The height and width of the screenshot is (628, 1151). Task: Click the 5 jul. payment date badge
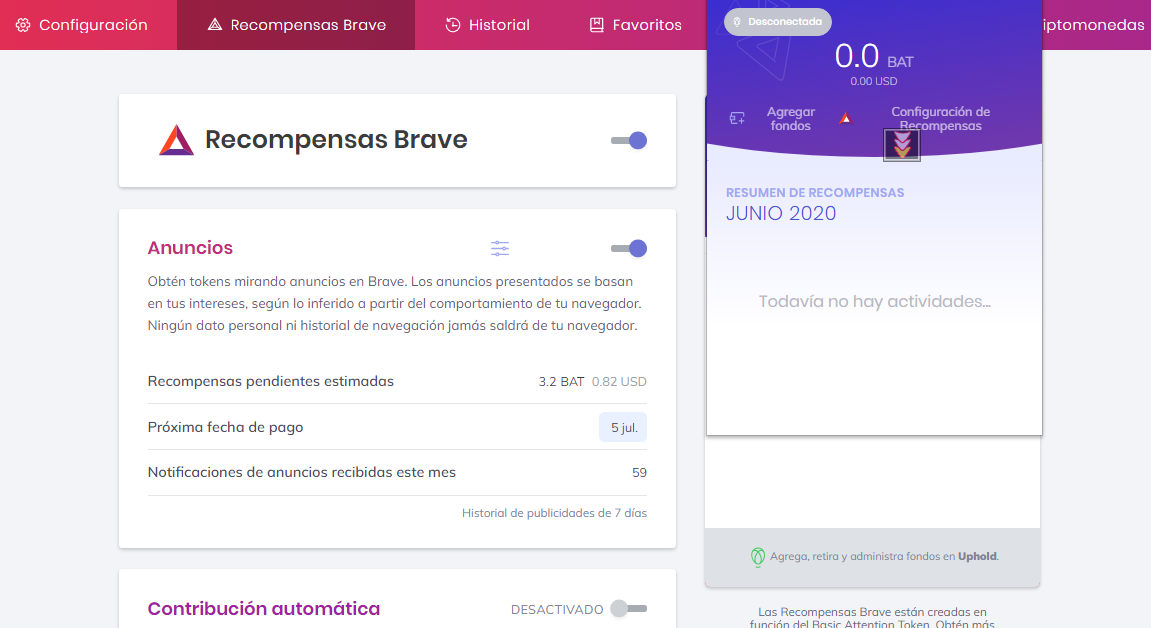point(623,428)
